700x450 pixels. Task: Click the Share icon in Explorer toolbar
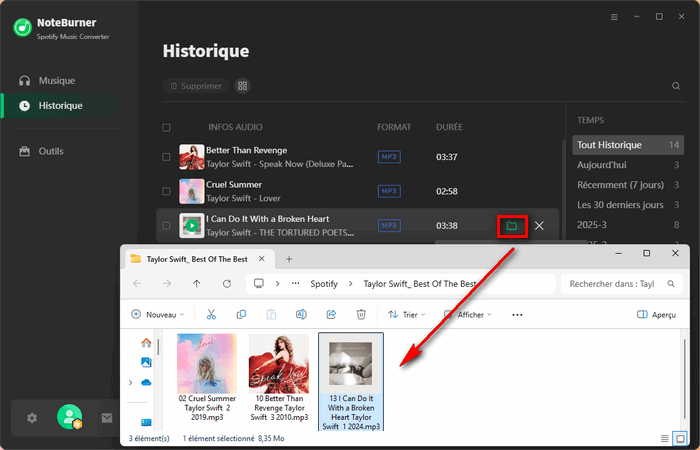tap(331, 315)
